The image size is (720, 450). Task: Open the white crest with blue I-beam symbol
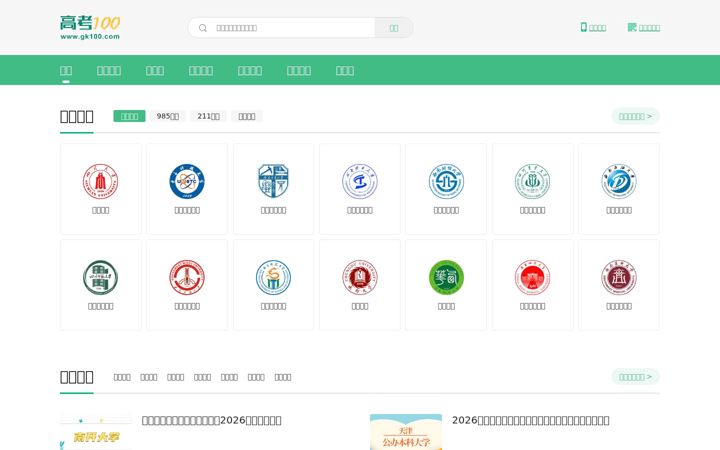tap(360, 181)
